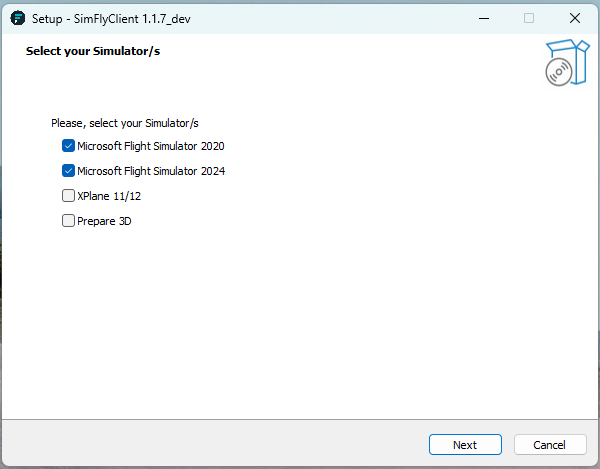The width and height of the screenshot is (600, 469).
Task: Click the "Microsoft Flight Simulator 2024" label text
Action: [x=150, y=171]
